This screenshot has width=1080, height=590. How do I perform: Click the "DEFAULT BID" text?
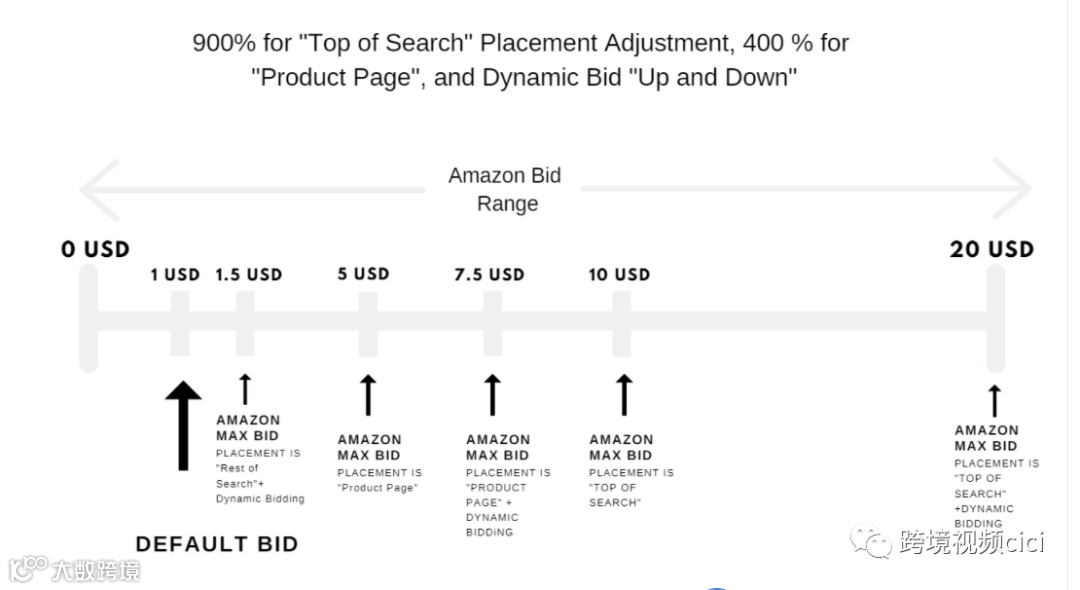pyautogui.click(x=217, y=544)
